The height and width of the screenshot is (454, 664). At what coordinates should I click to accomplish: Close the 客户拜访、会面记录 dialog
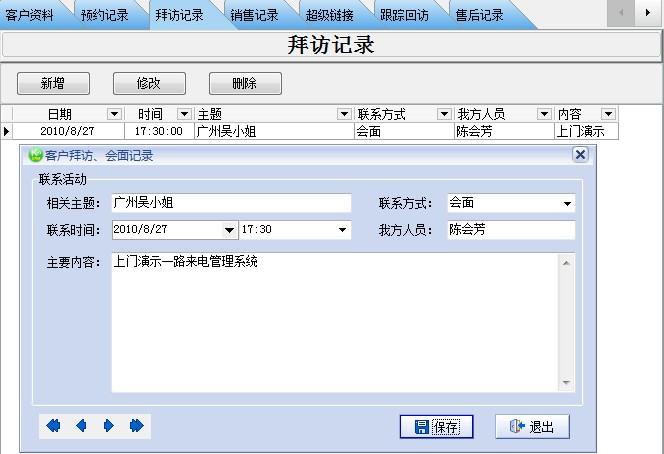click(580, 155)
